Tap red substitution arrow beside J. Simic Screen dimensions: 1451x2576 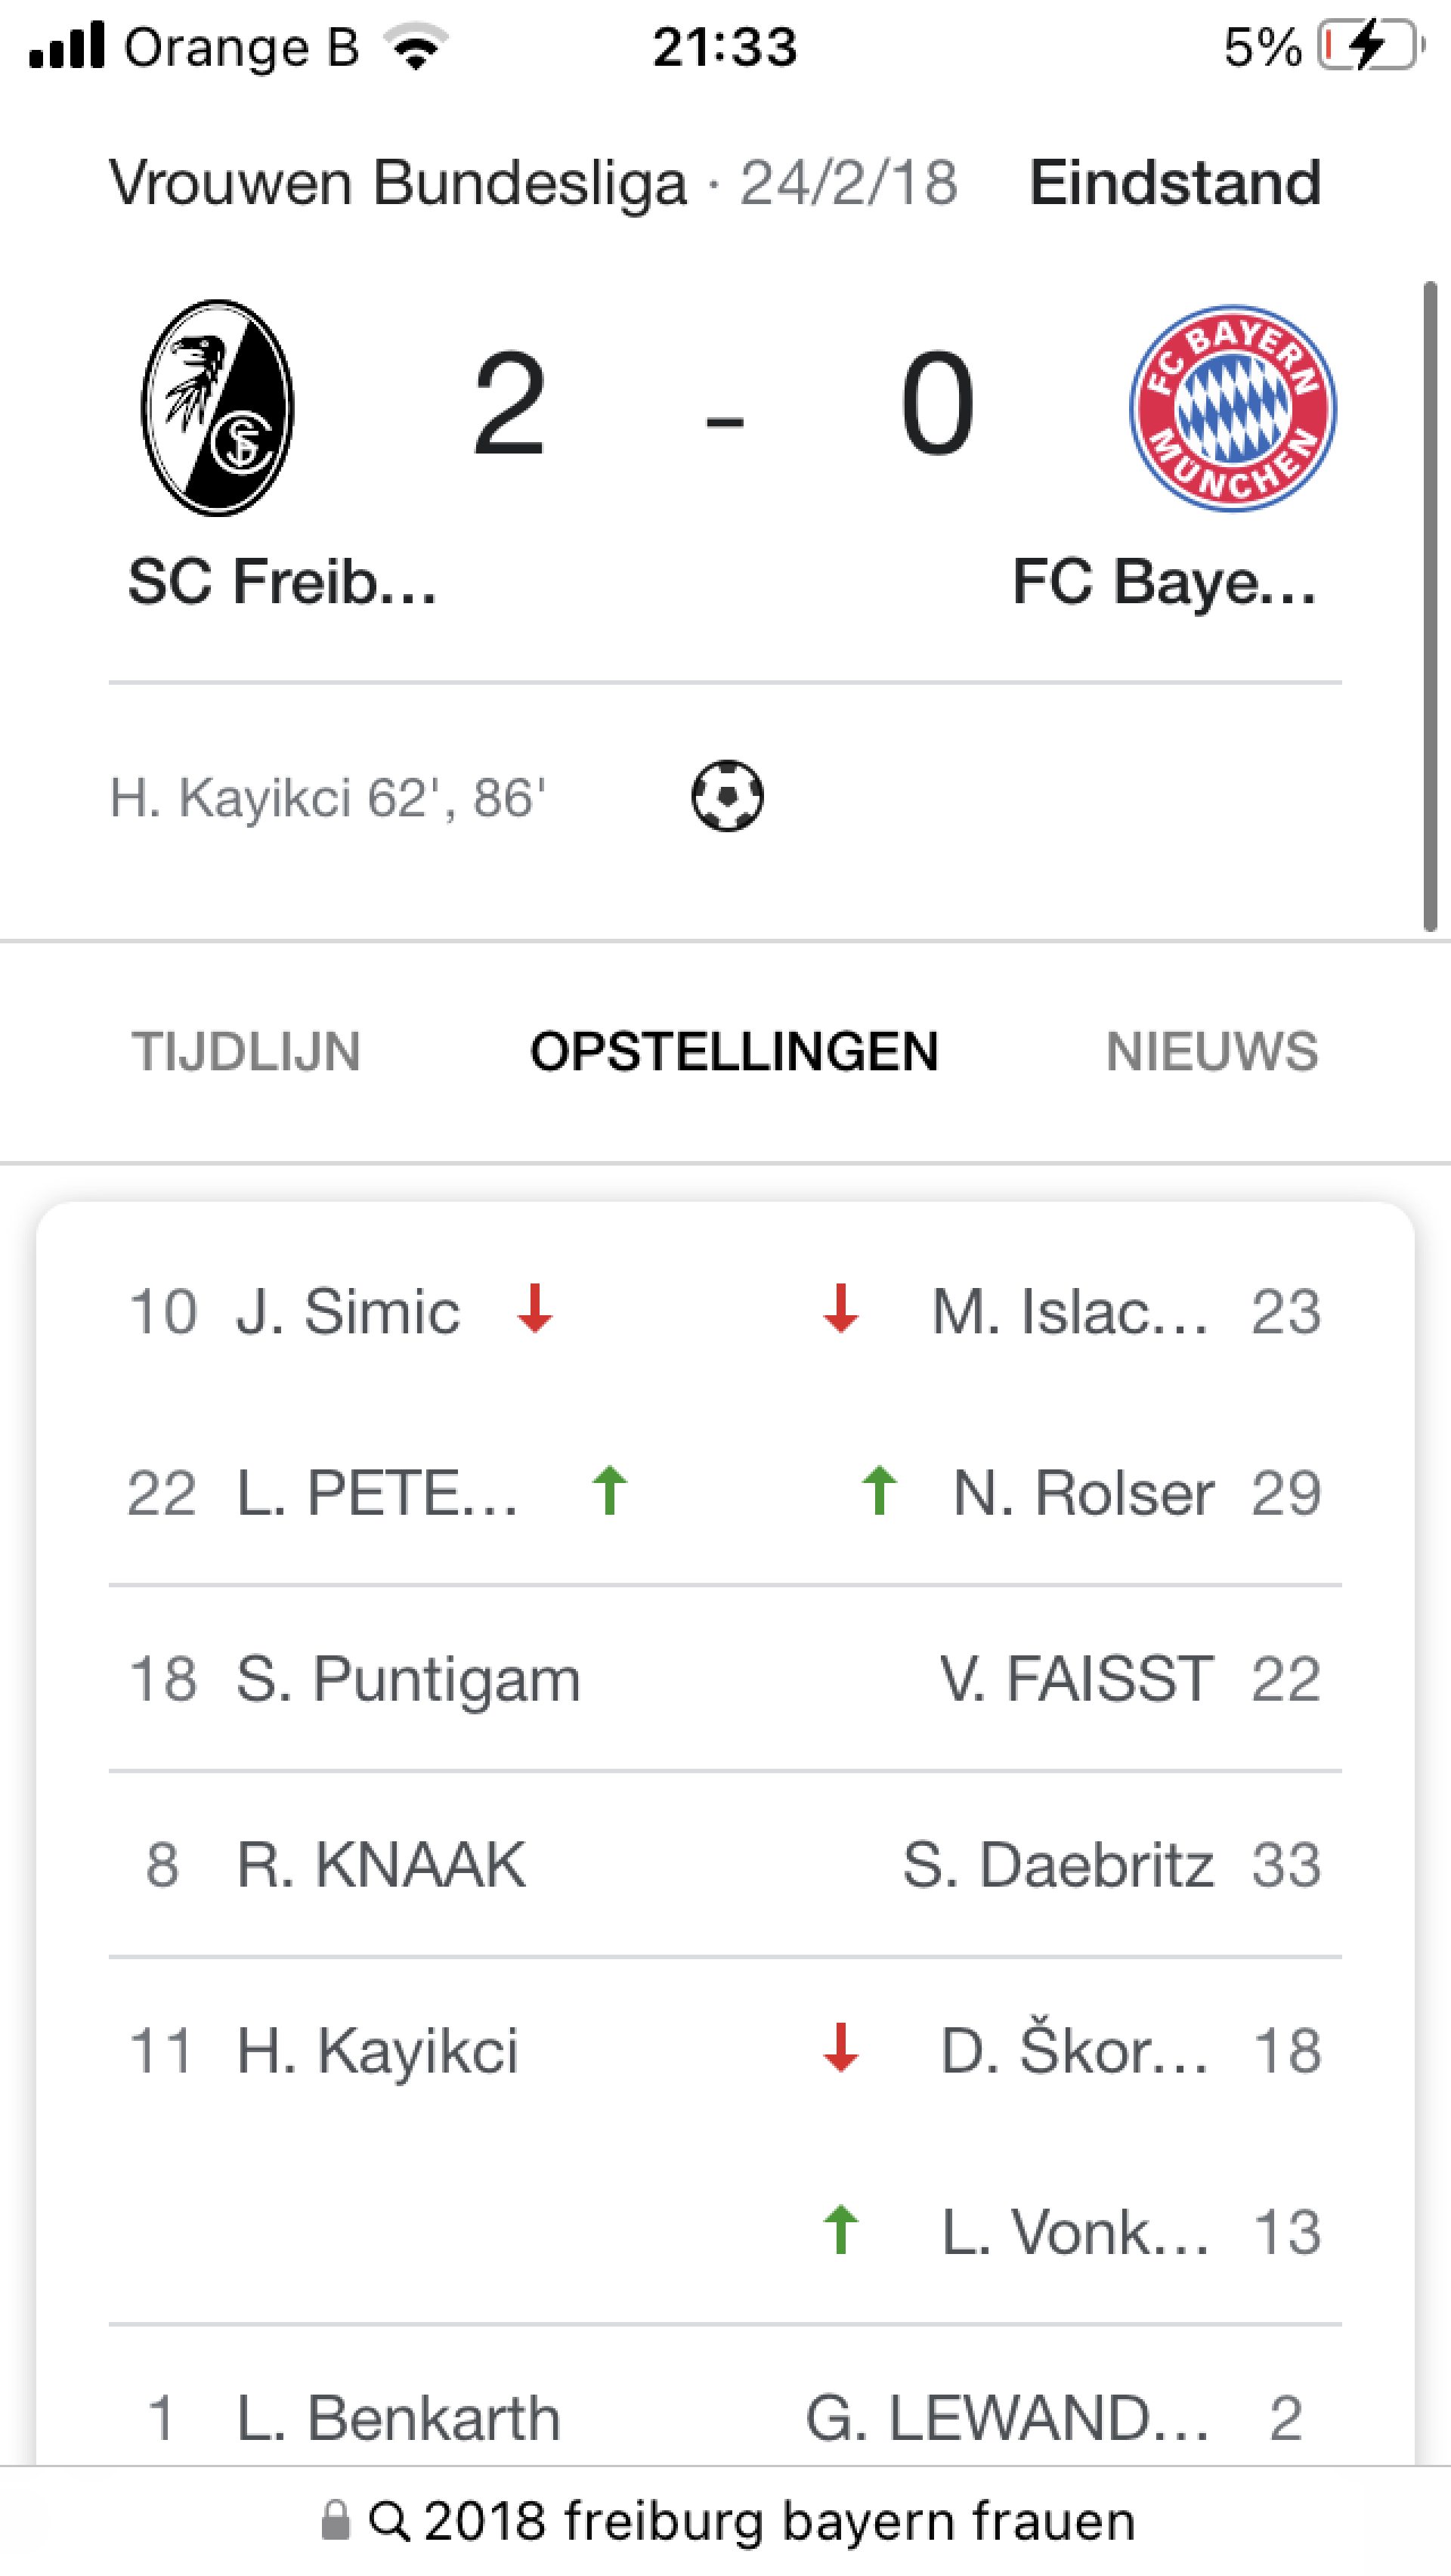535,1308
